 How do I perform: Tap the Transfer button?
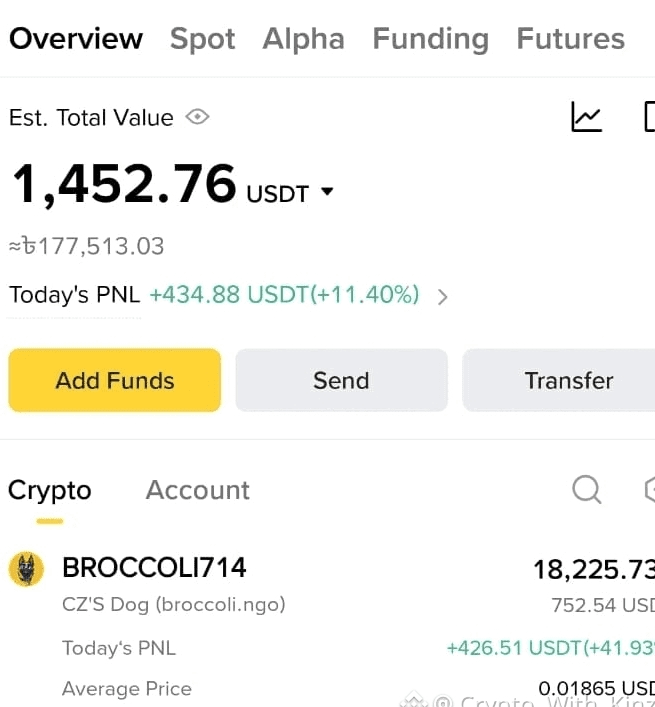(559, 380)
